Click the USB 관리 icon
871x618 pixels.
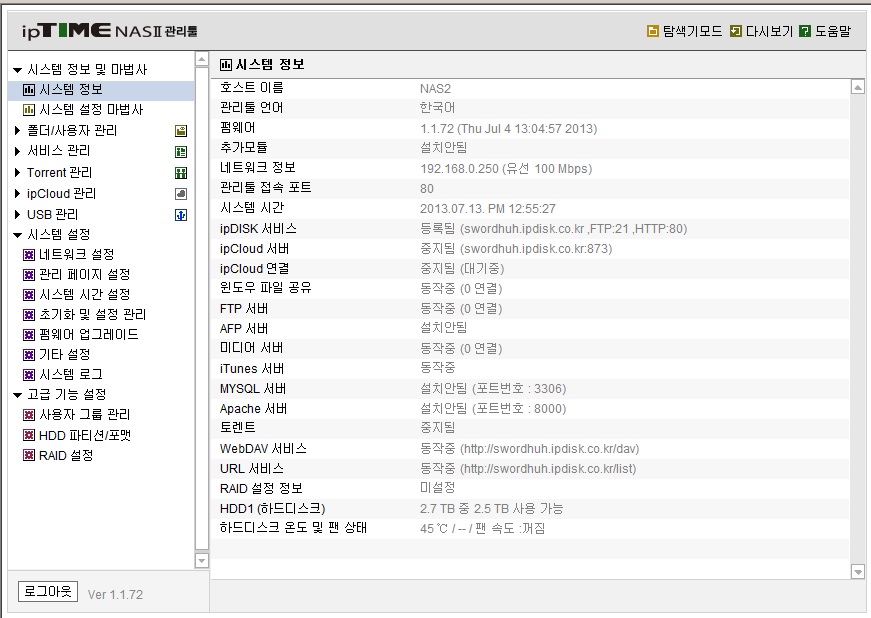pos(181,215)
